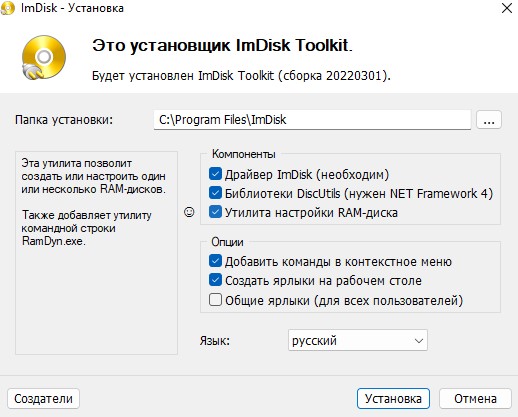This screenshot has width=518, height=417.
Task: Toggle Утилита настройки RAM-диска checkbox
Action: click(215, 212)
